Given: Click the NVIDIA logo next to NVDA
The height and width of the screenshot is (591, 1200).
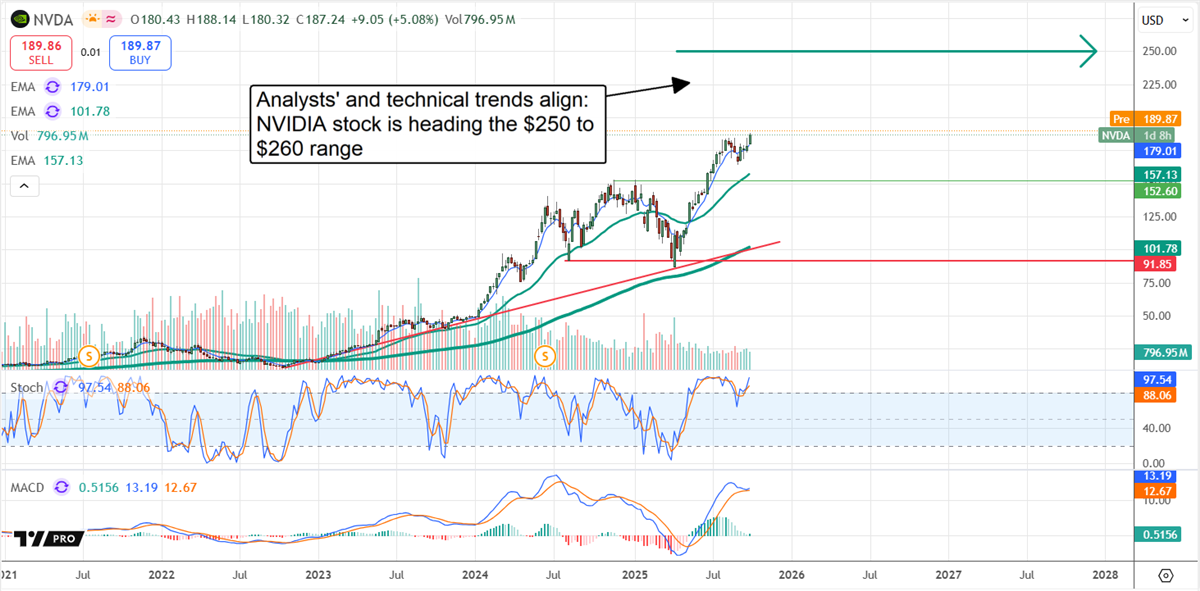Looking at the screenshot, I should 19,19.
